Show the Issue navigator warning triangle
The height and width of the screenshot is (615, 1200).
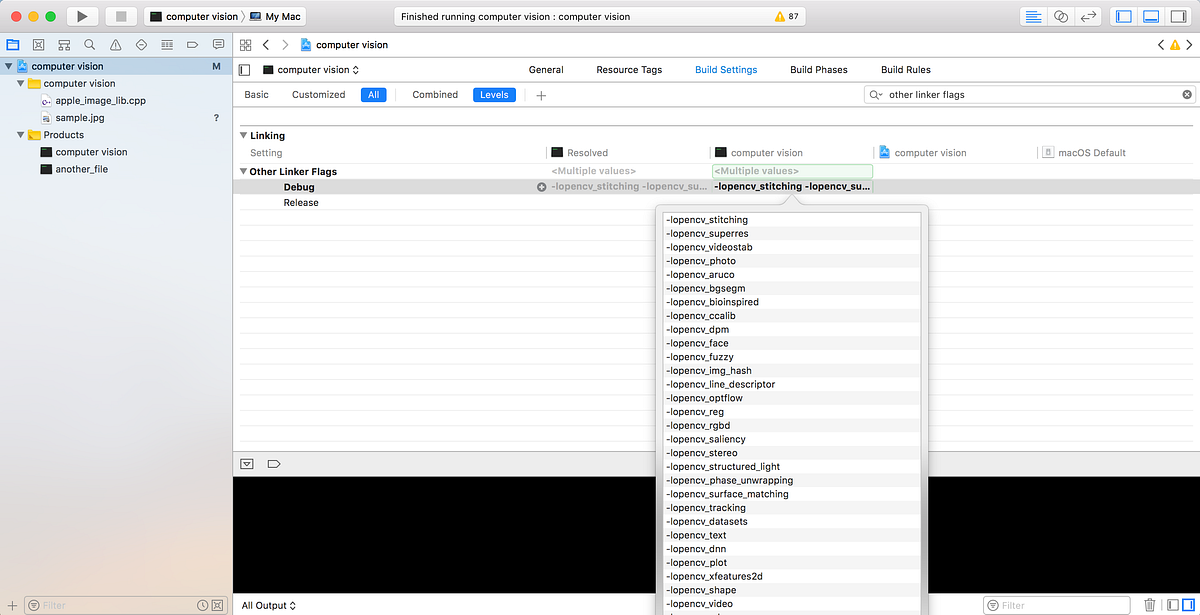tap(115, 44)
